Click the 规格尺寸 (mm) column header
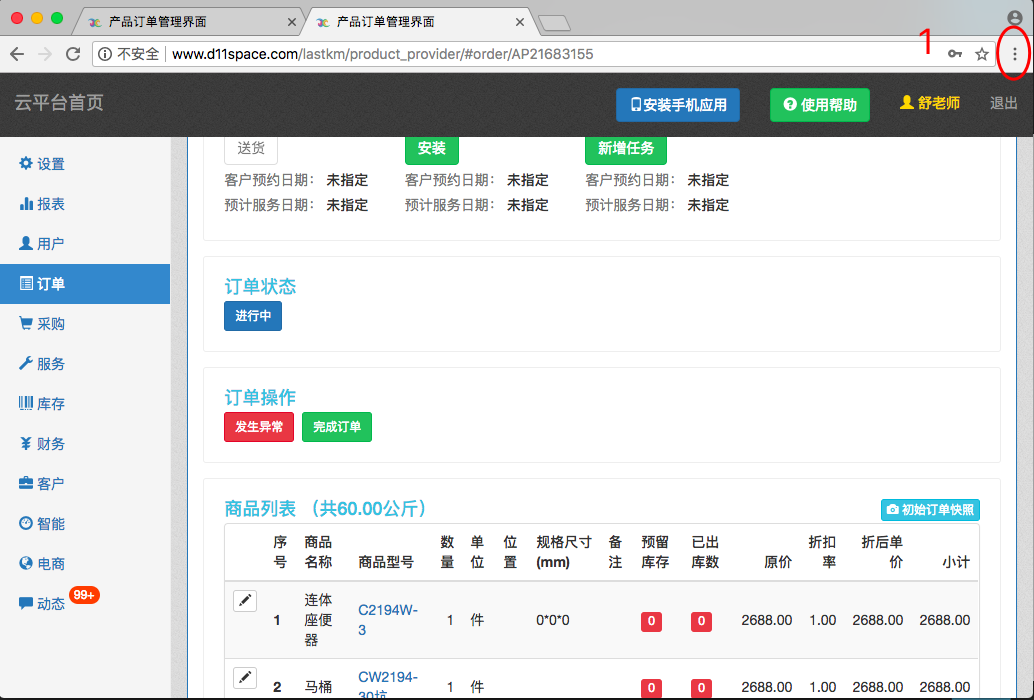Image resolution: width=1034 pixels, height=700 pixels. pyautogui.click(x=564, y=552)
